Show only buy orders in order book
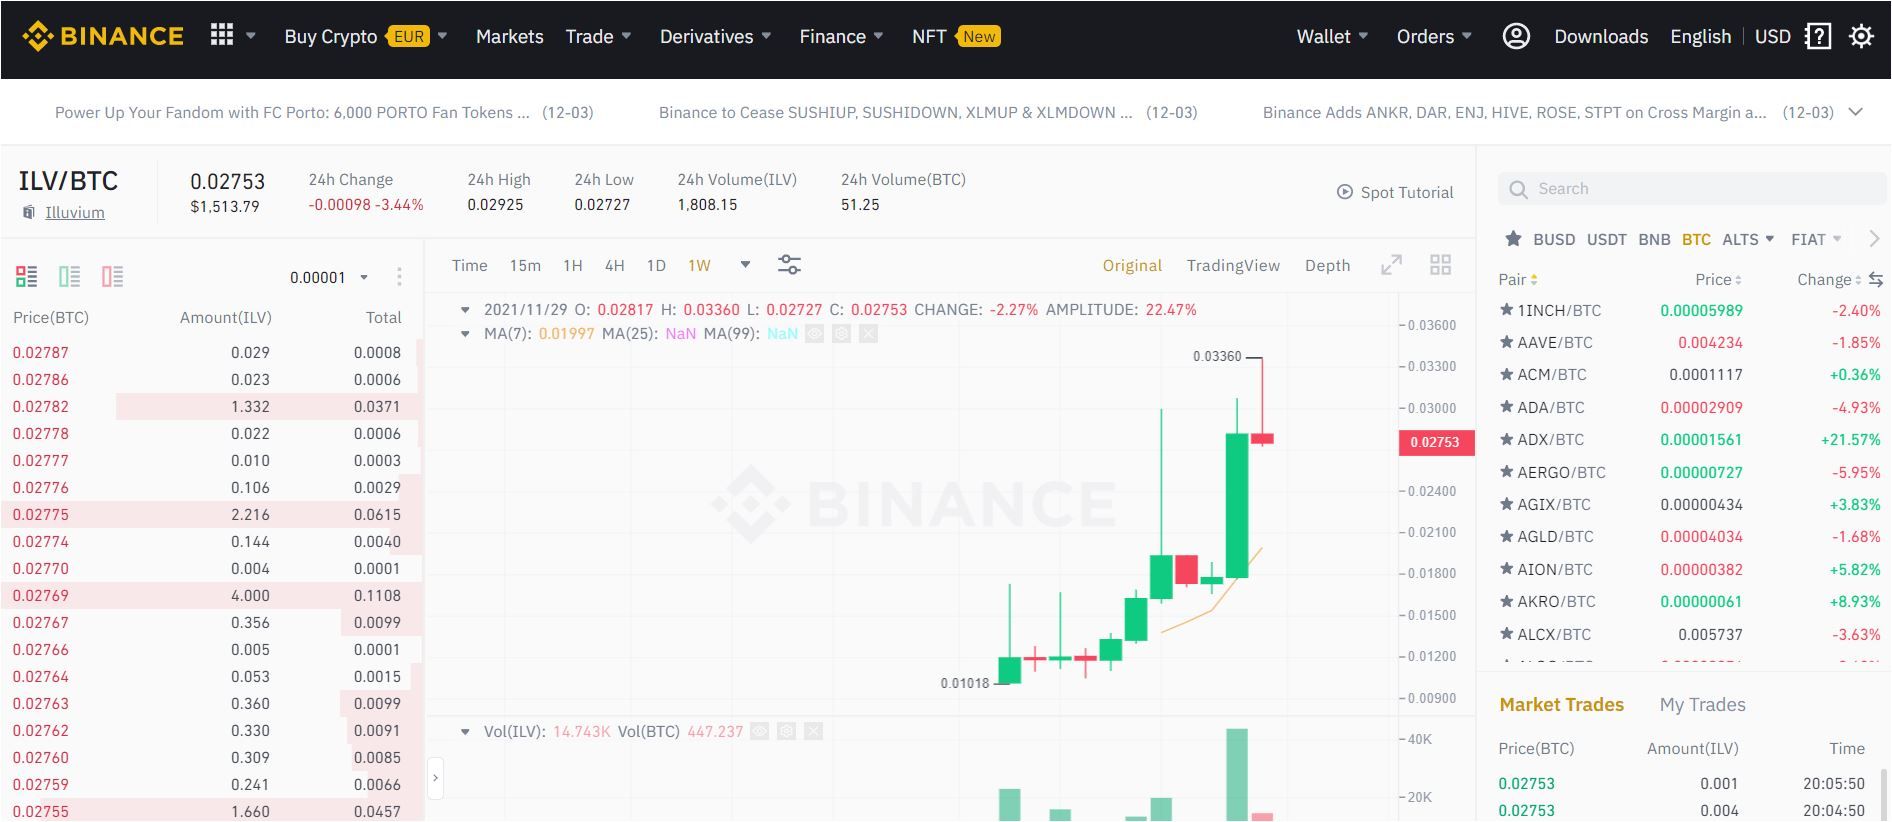 tap(70, 277)
